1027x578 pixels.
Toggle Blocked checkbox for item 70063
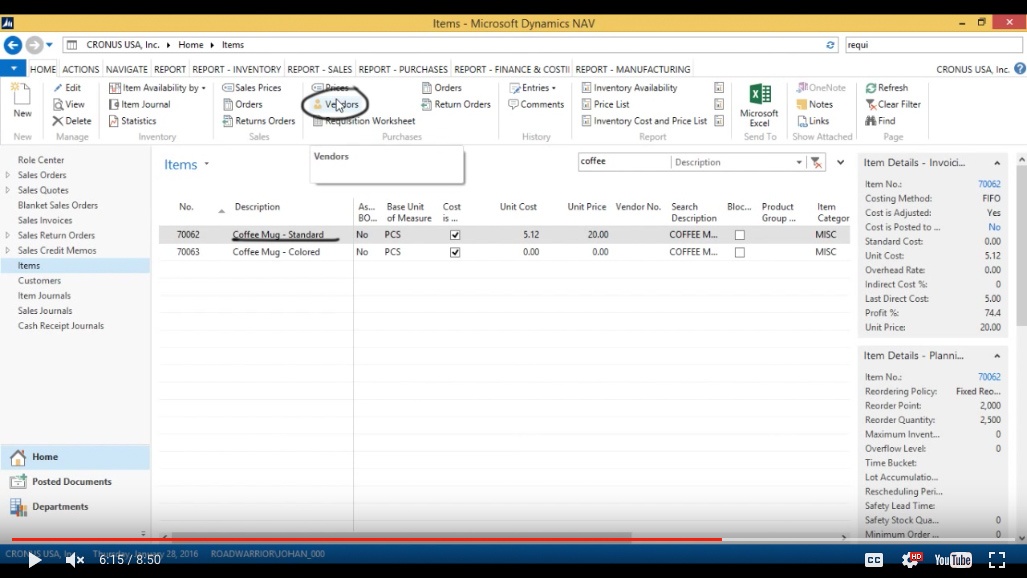coord(739,252)
